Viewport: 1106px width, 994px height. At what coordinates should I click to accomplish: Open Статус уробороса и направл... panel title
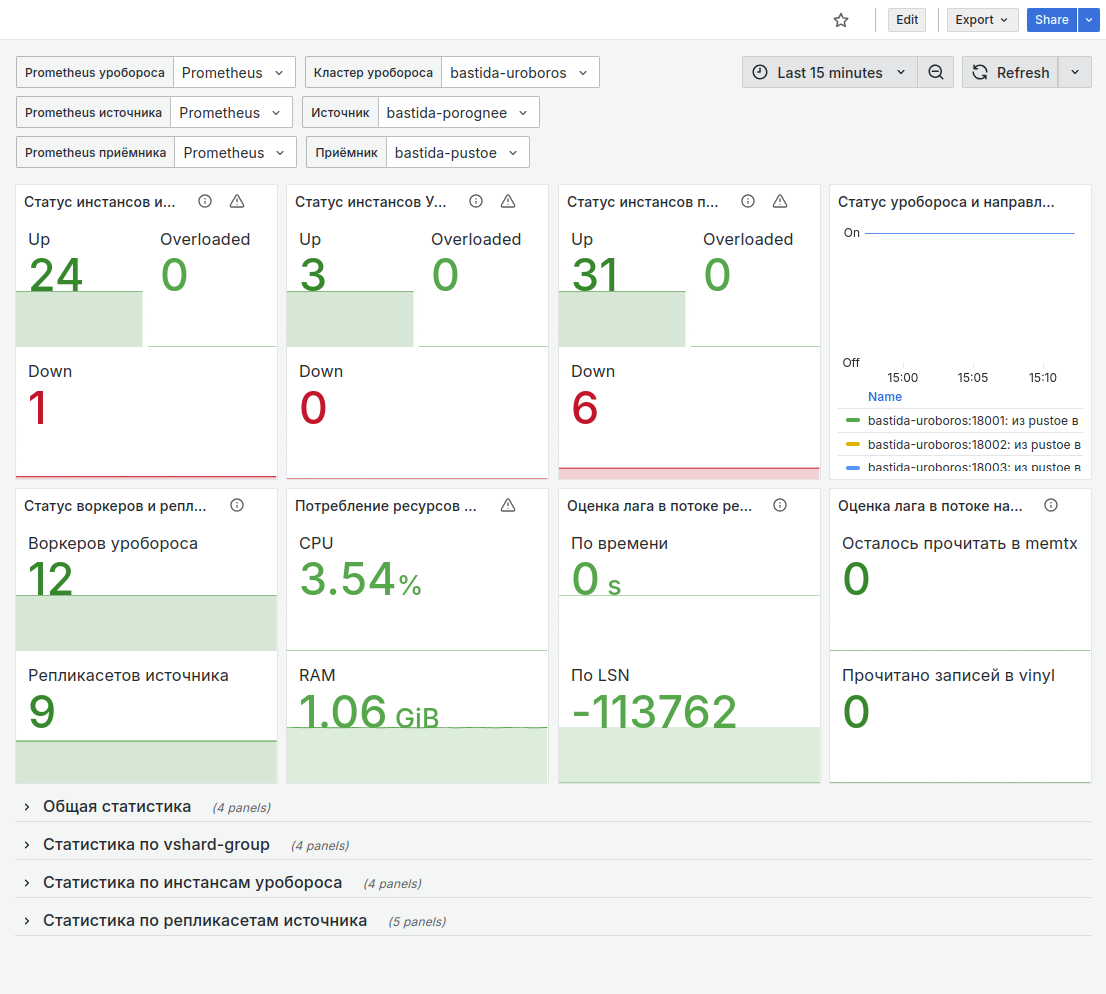coord(946,202)
